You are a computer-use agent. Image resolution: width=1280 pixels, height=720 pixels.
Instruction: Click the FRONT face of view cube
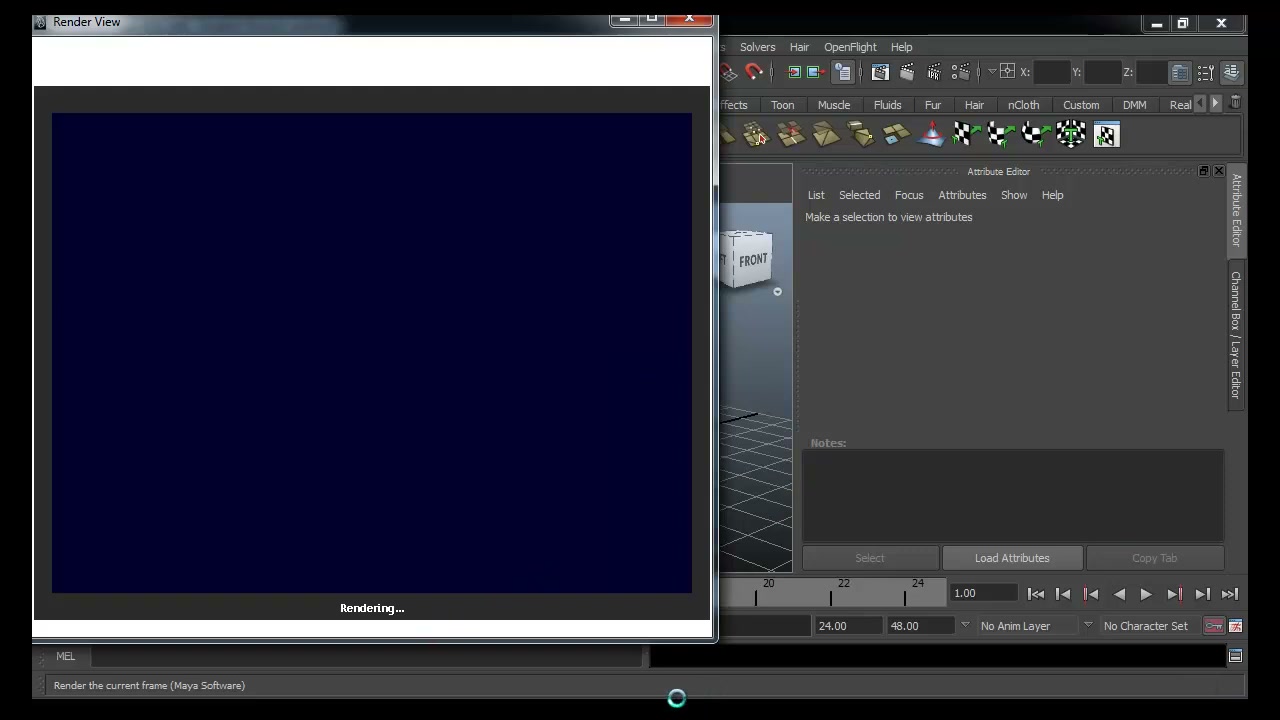click(753, 260)
